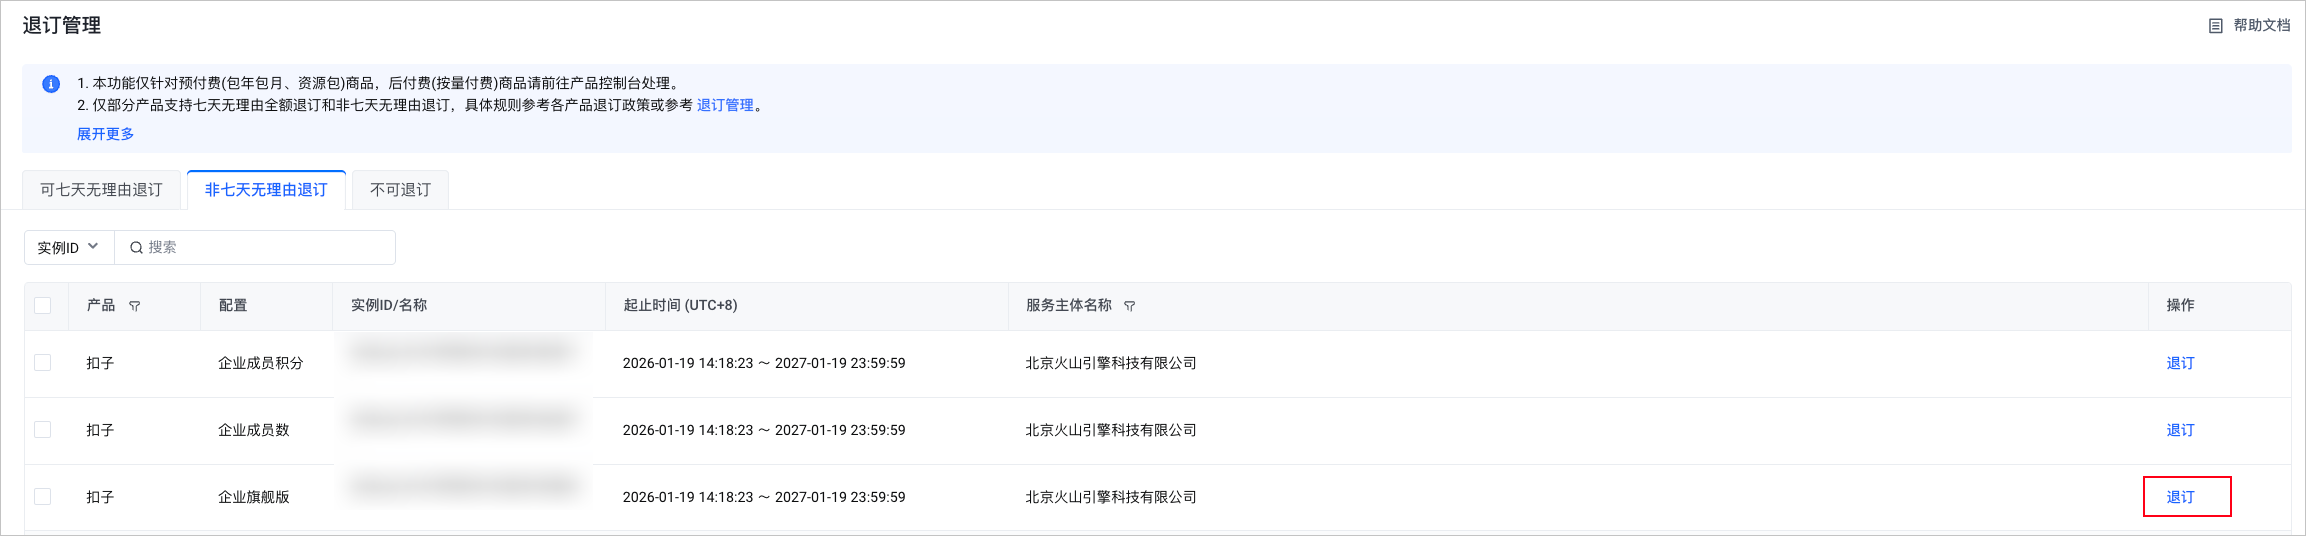
Task: Expand the notice via 展开更多
Action: coord(105,134)
